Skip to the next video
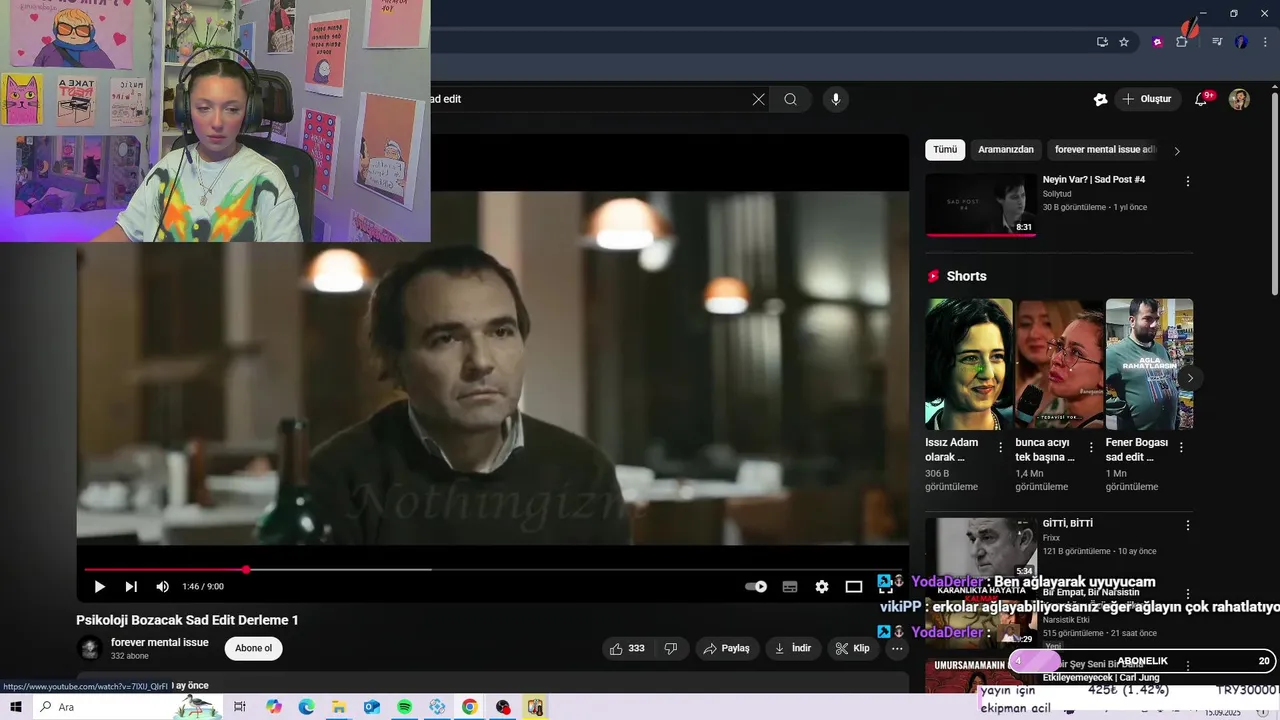 tap(131, 587)
